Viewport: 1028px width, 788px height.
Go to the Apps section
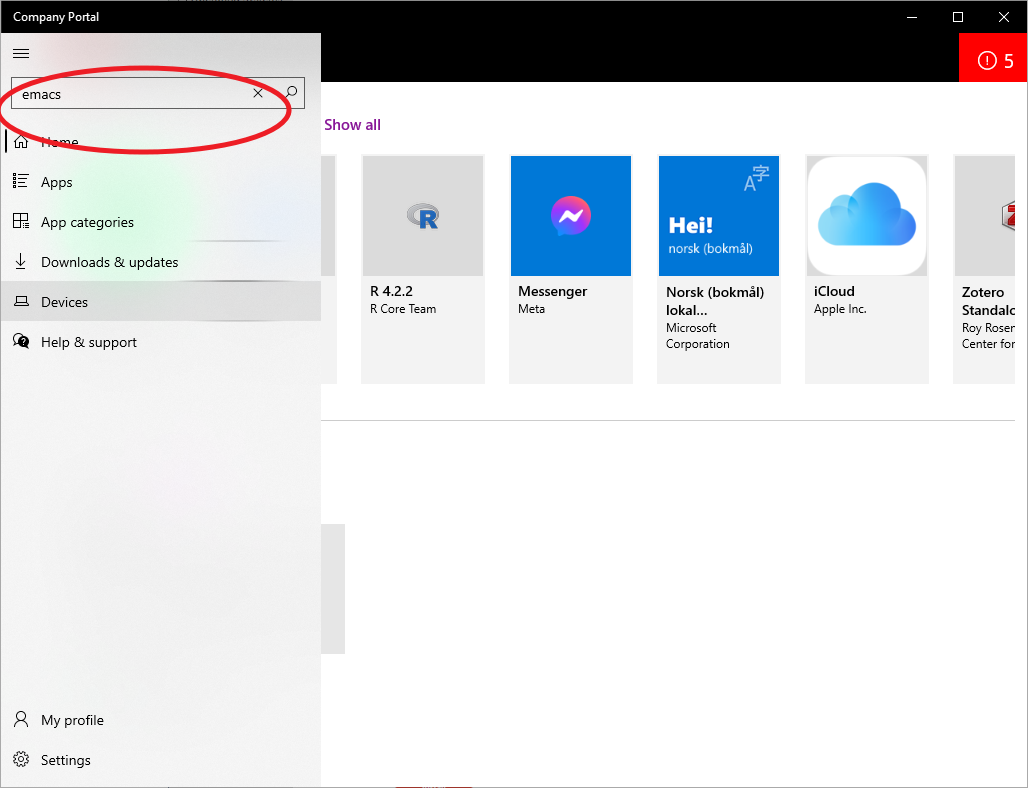(161, 182)
